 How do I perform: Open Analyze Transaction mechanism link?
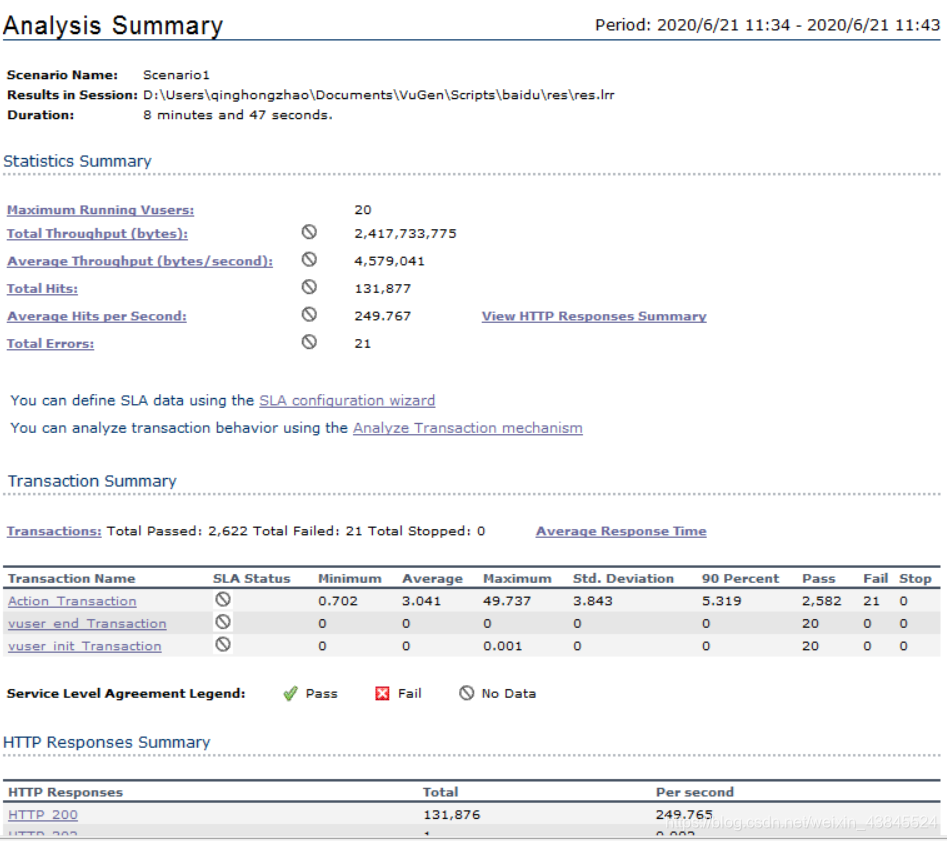pos(467,428)
